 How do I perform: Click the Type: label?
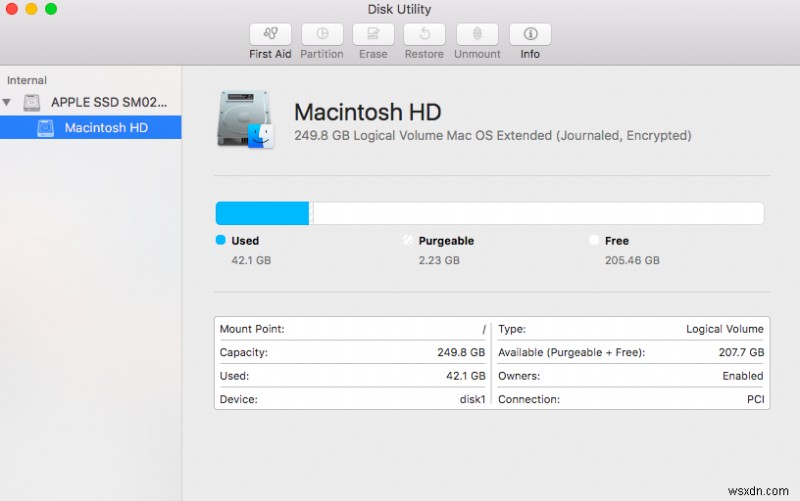[x=512, y=329]
